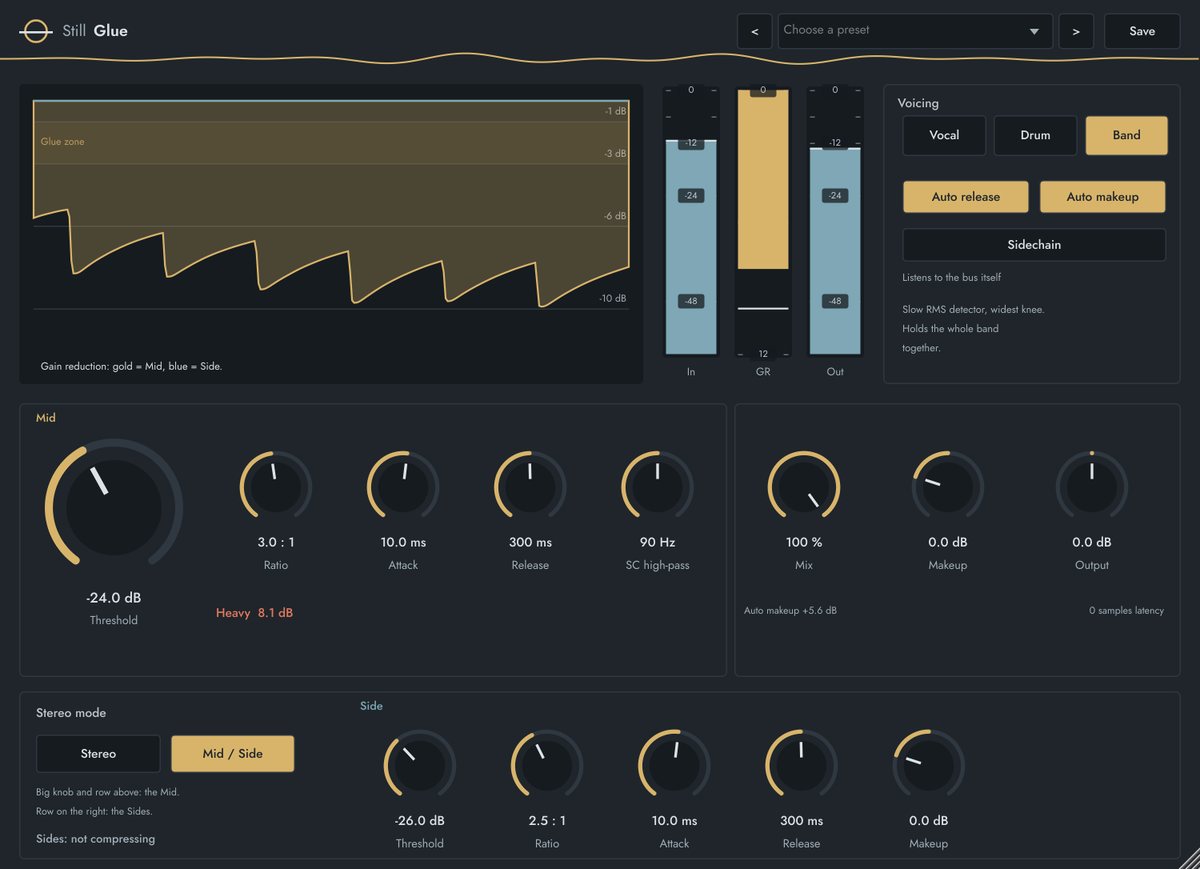Click the 3.0 : 1 ratio value
This screenshot has height=869, width=1200.
coord(275,542)
